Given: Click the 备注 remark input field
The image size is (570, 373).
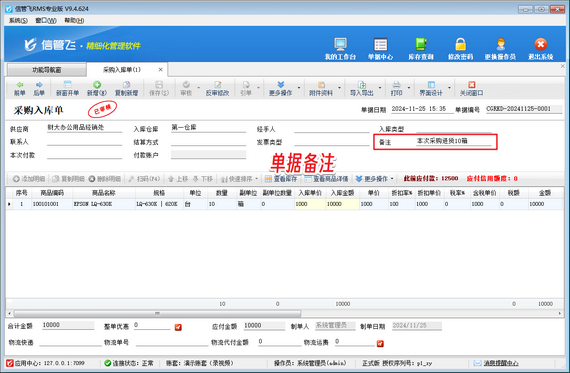Looking at the screenshot, I should 453,141.
